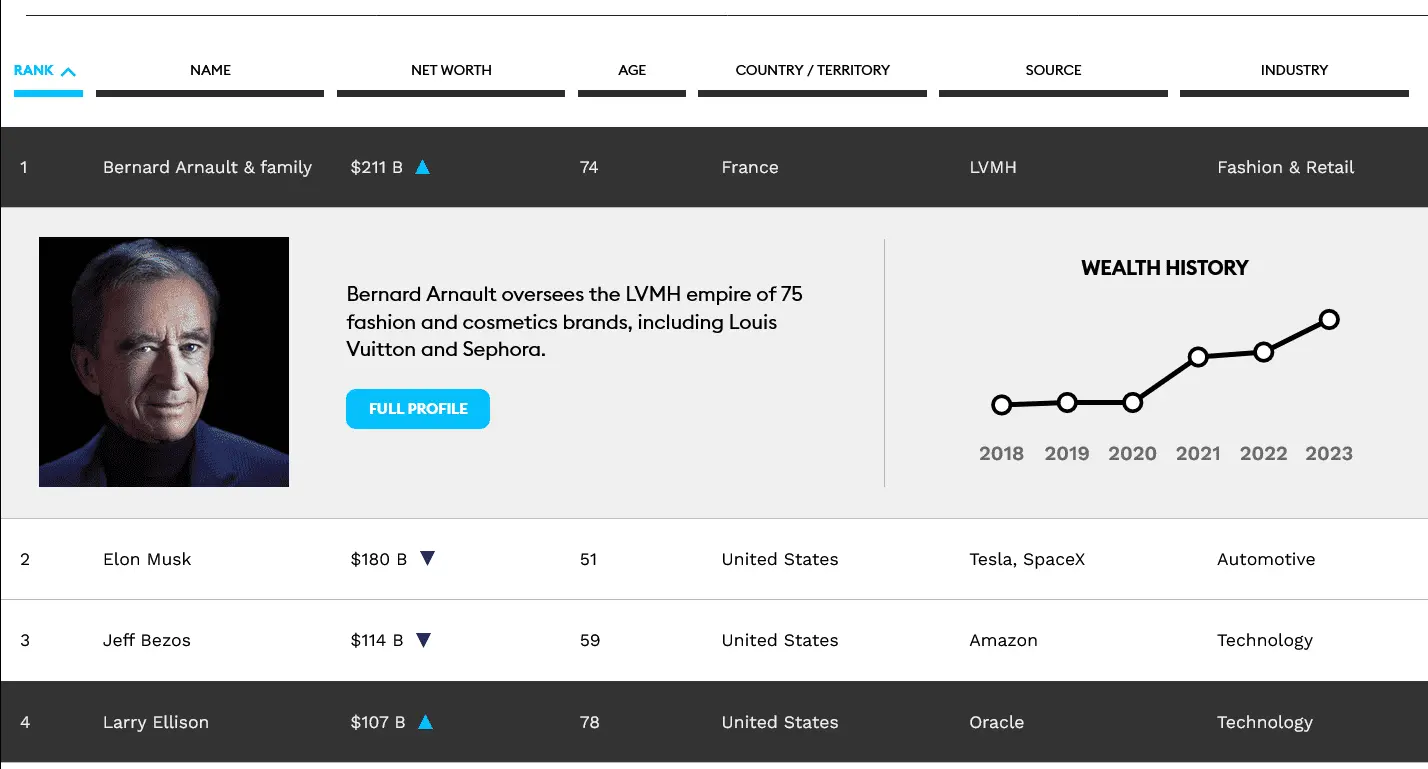Sort by the Net Worth header
The image size is (1428, 769).
pyautogui.click(x=451, y=70)
